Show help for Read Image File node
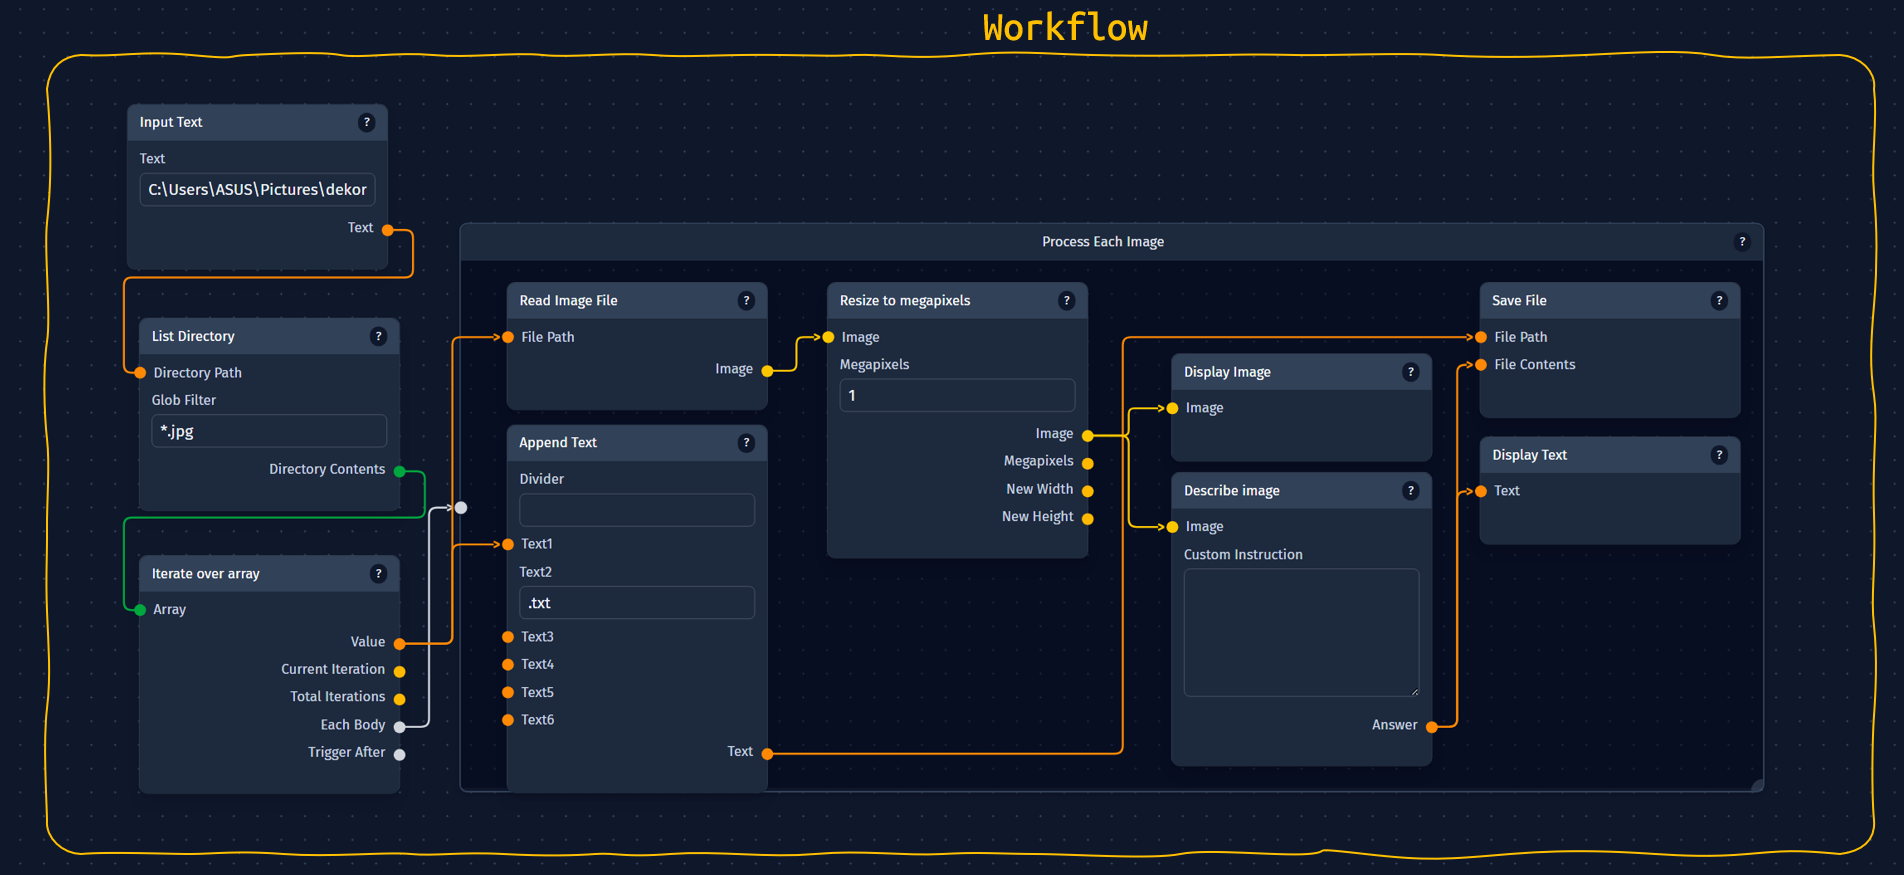Viewport: 1904px width, 875px height. click(746, 301)
